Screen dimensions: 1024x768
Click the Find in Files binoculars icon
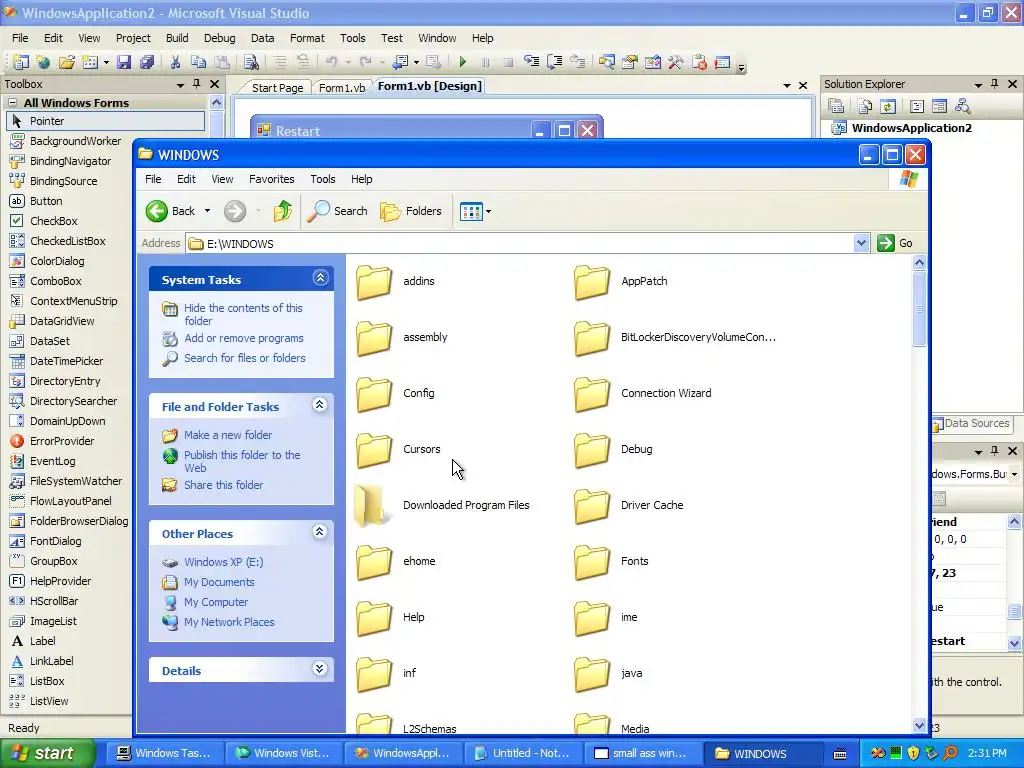pos(251,62)
